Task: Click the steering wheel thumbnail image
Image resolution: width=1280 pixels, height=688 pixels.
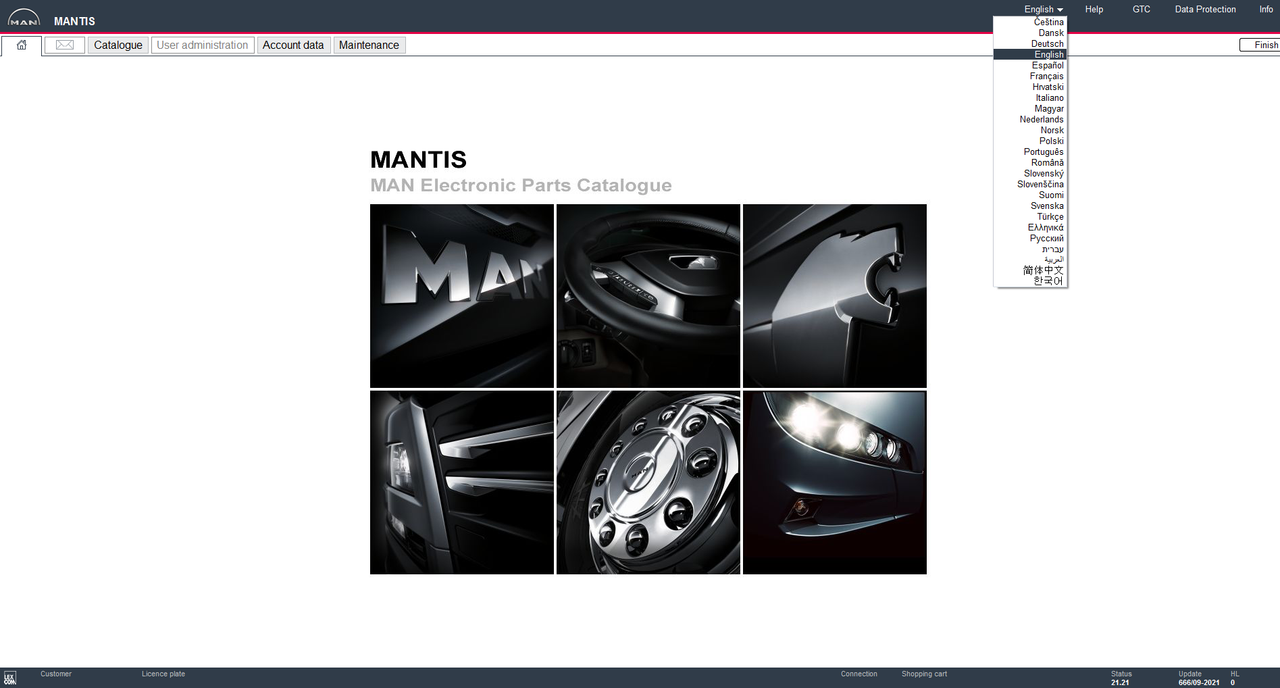Action: [x=648, y=296]
